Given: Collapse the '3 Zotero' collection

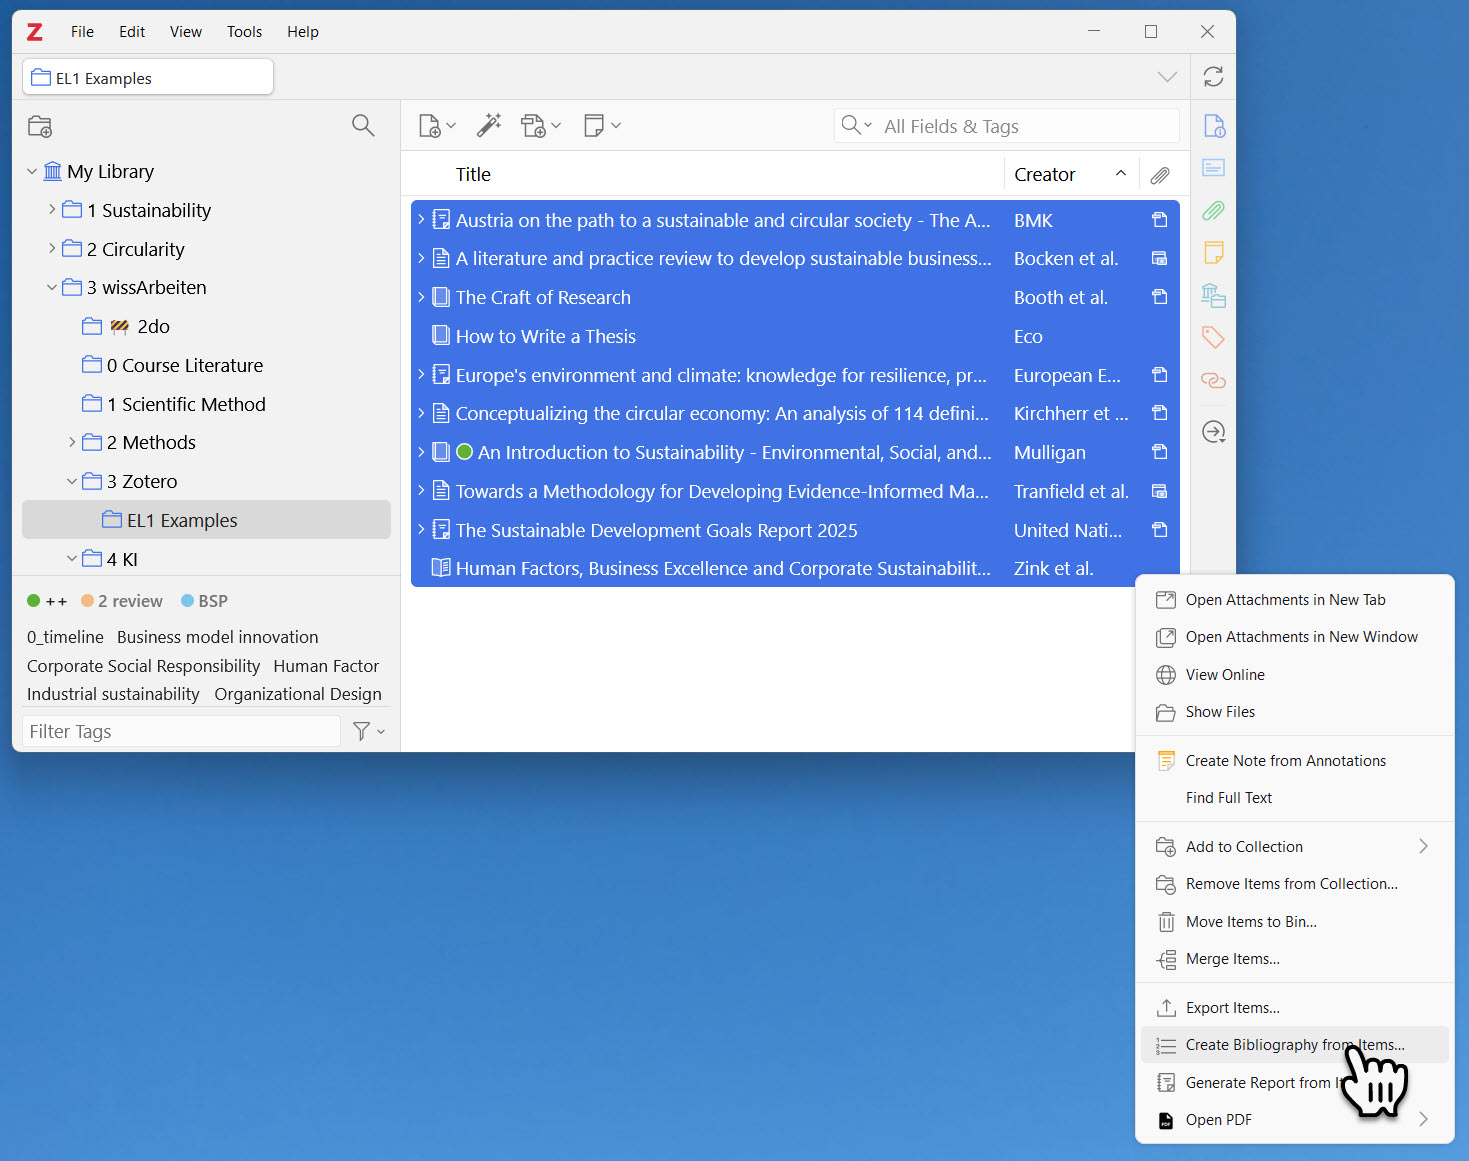Looking at the screenshot, I should pyautogui.click(x=71, y=481).
